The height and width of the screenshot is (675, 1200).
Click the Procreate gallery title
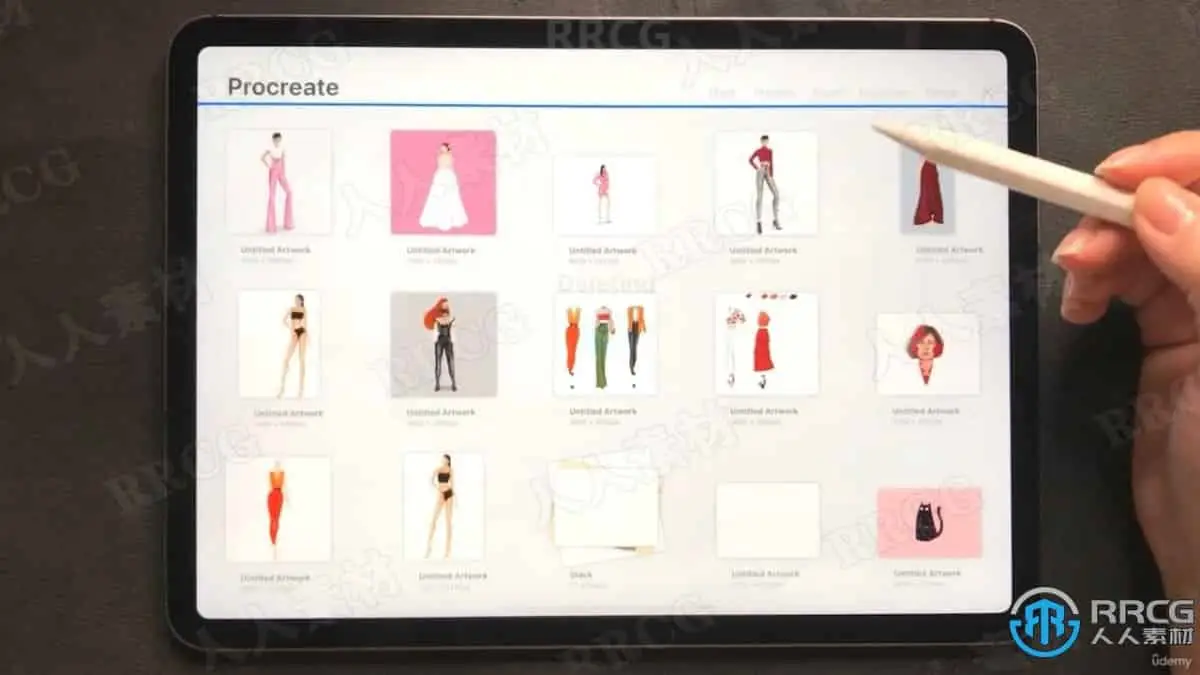(283, 87)
